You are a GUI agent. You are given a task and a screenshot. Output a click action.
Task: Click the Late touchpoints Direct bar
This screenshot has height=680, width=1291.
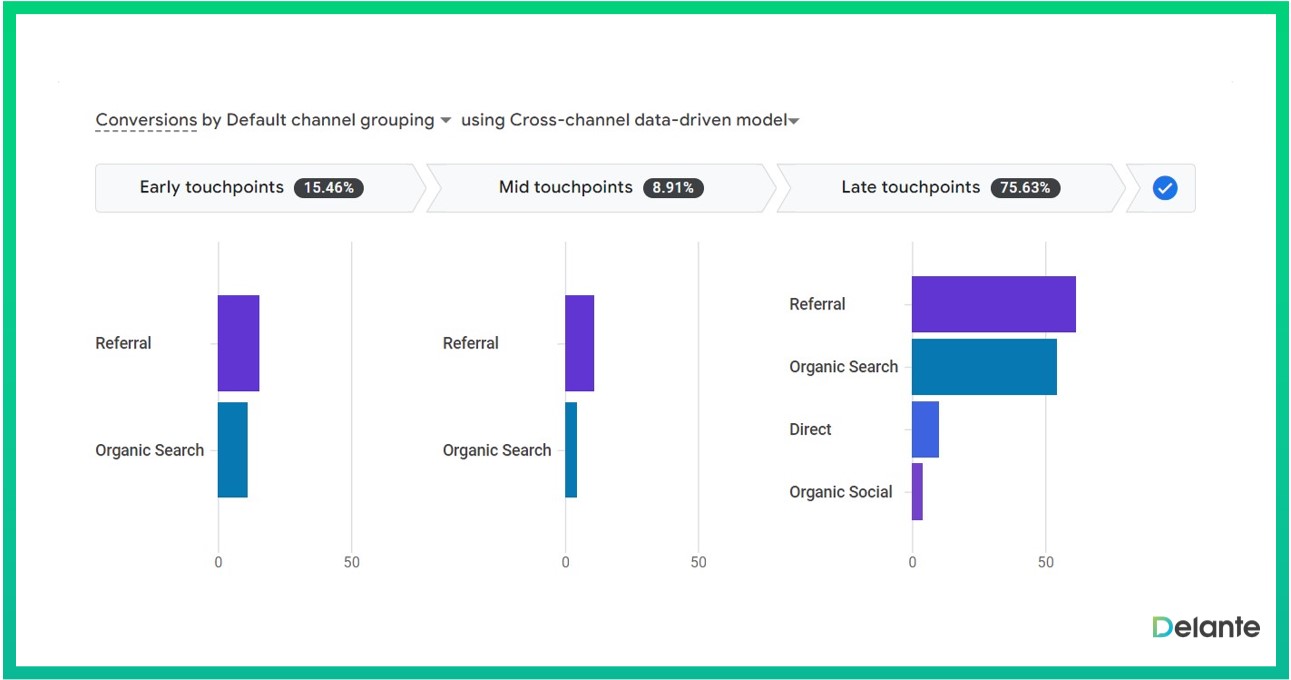(x=925, y=429)
